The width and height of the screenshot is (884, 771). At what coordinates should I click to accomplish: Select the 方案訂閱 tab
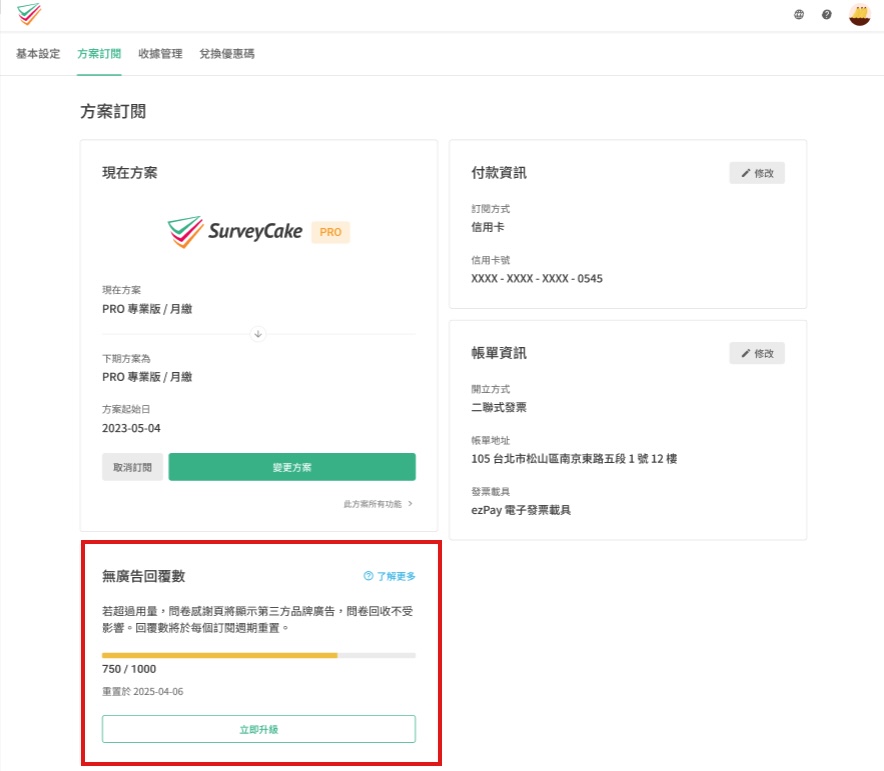click(99, 54)
